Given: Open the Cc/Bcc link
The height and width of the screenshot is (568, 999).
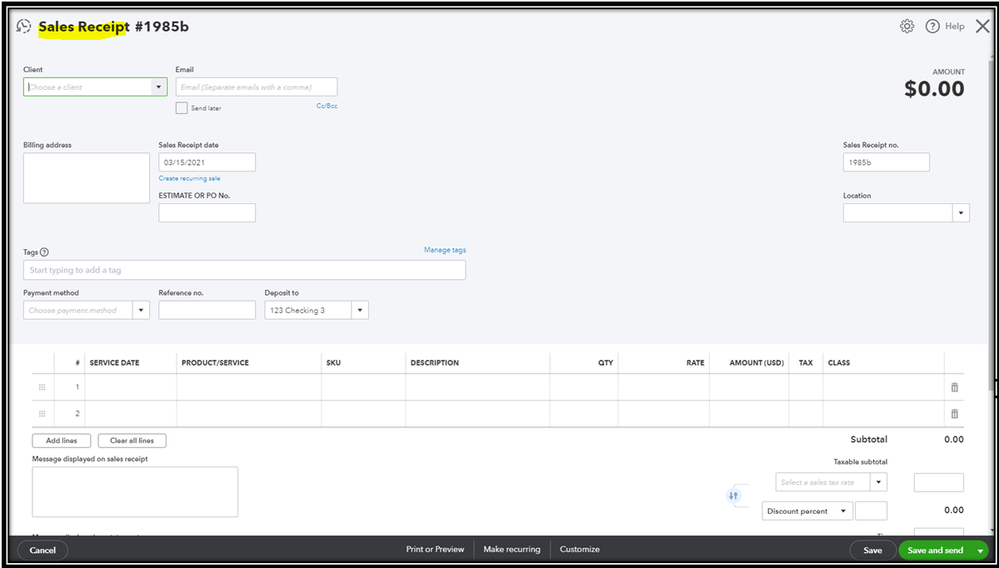Looking at the screenshot, I should [327, 106].
